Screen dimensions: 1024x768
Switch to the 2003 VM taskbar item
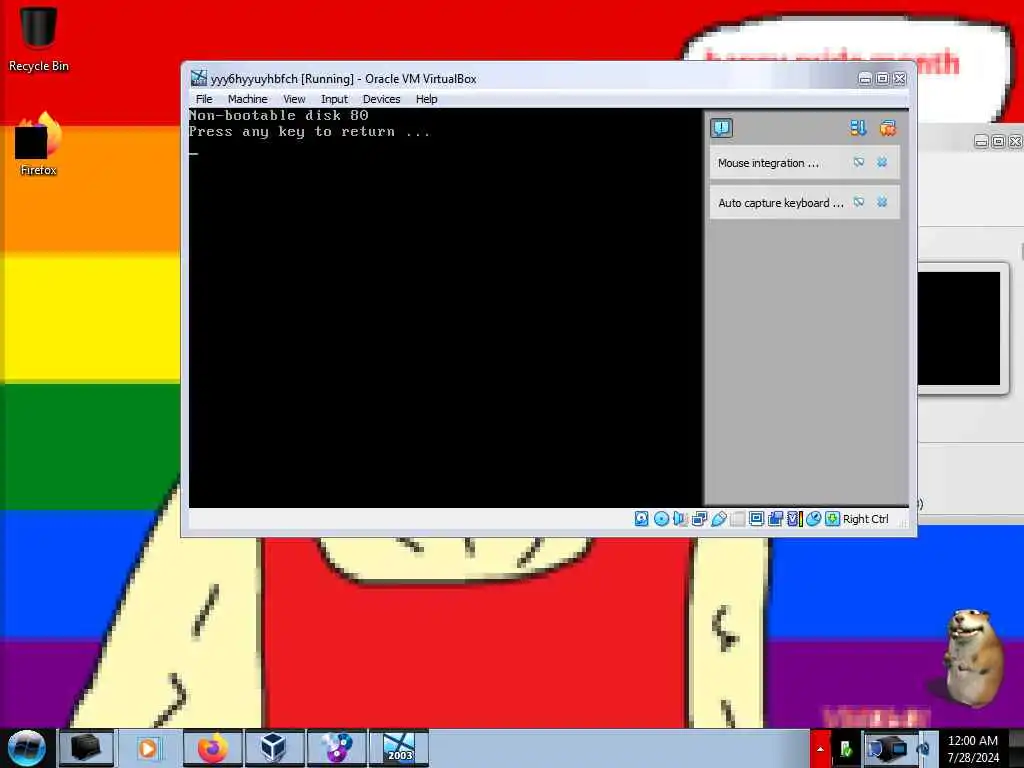click(399, 748)
